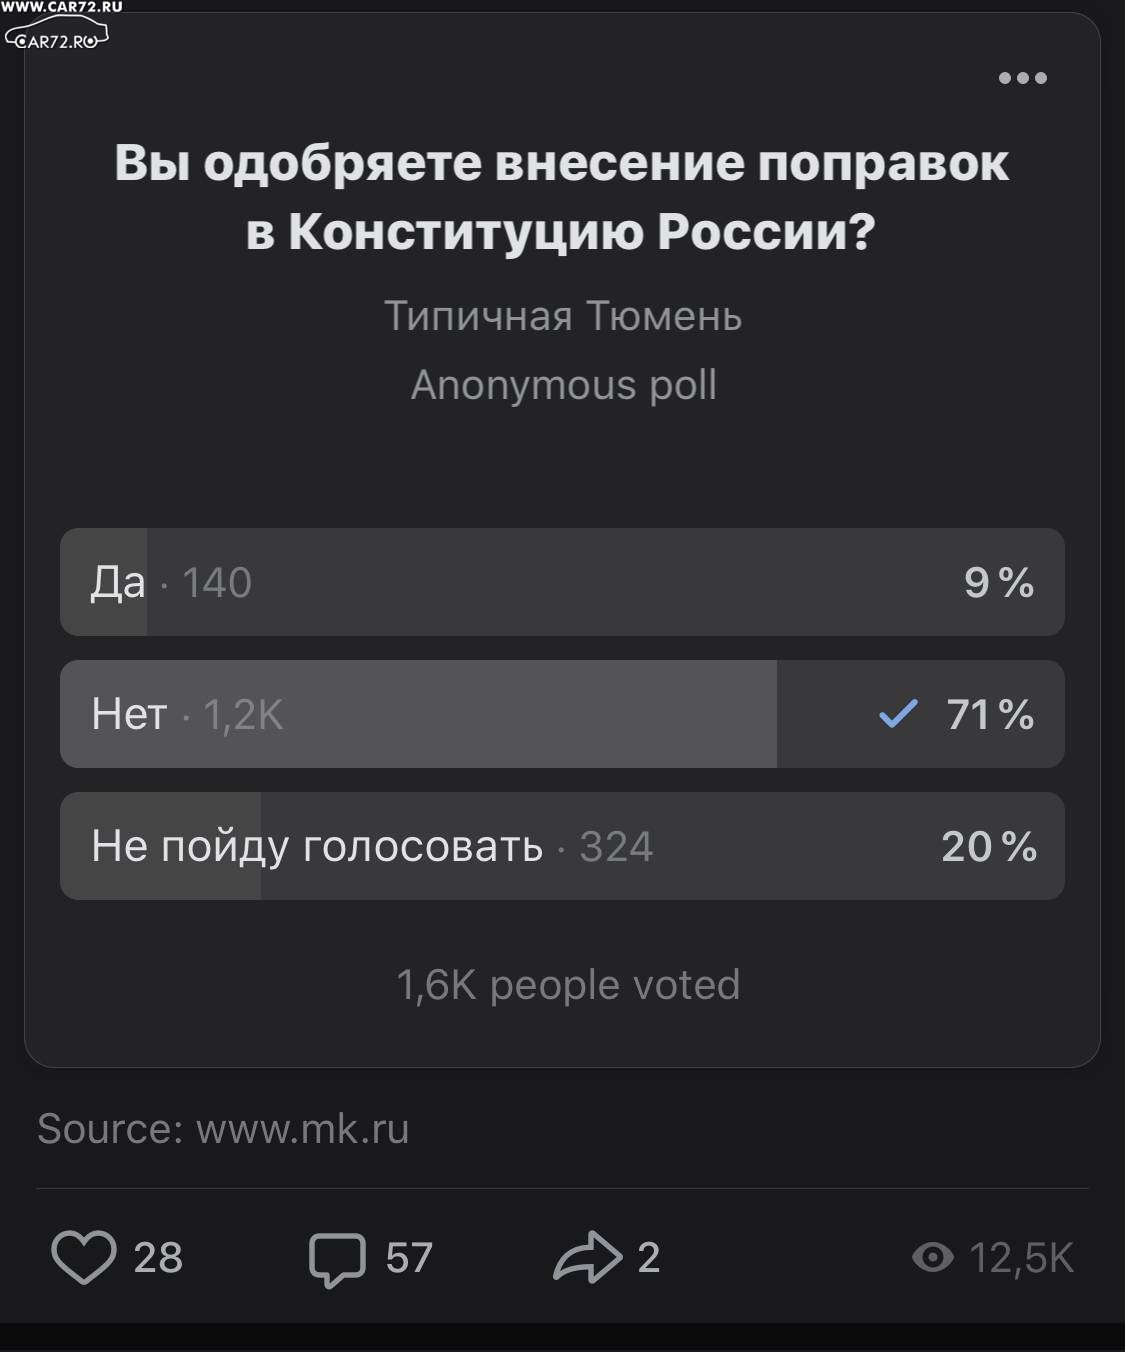Click the Anonymous poll label
The width and height of the screenshot is (1125, 1352).
(x=563, y=385)
